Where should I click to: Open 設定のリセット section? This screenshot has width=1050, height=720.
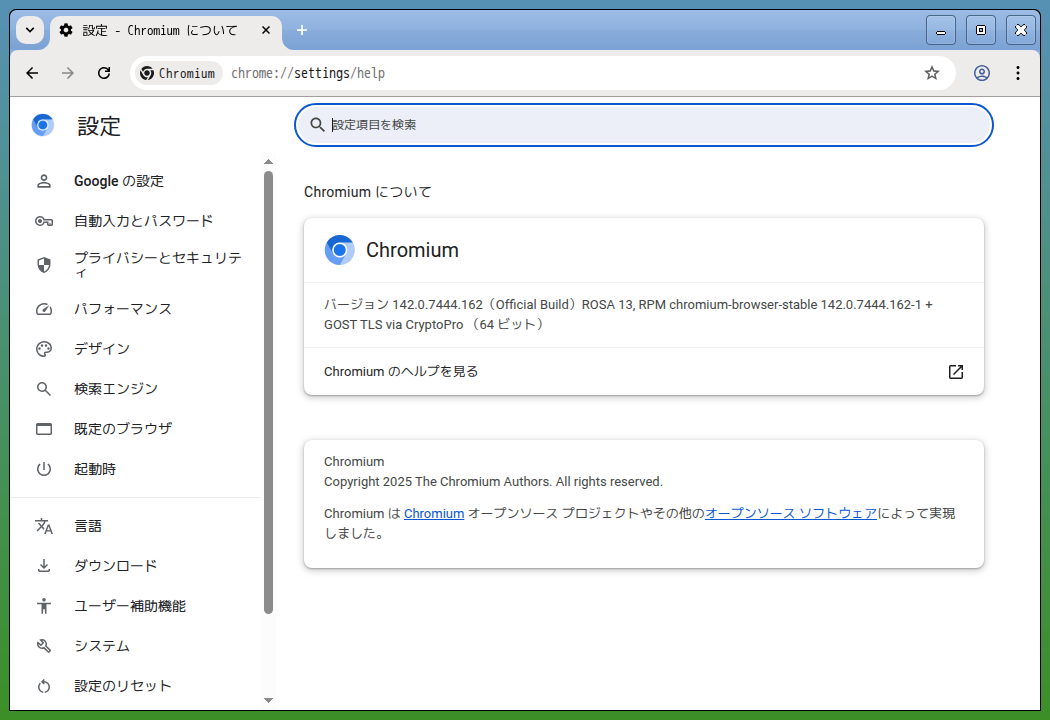coord(136,686)
